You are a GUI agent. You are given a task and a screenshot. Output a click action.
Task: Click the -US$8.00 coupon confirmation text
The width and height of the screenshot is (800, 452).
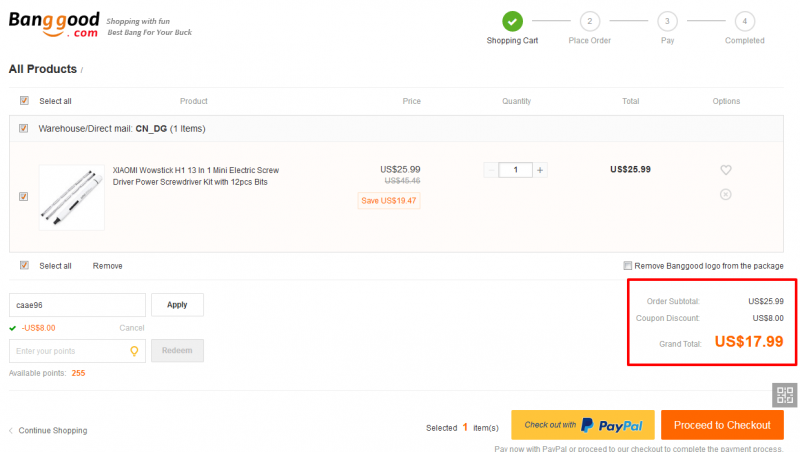click(38, 328)
